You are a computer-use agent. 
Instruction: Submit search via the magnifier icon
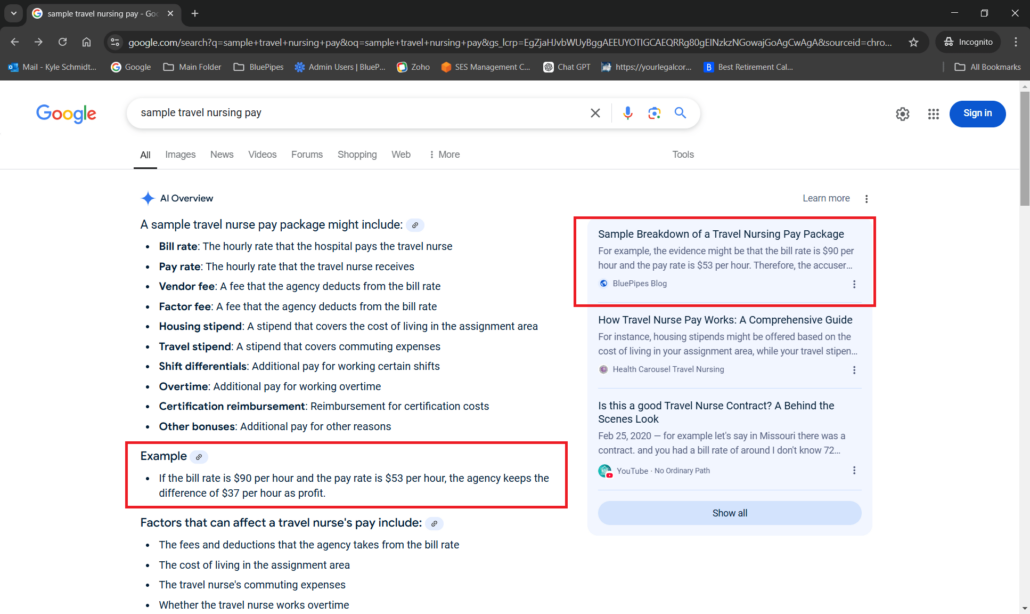click(680, 113)
